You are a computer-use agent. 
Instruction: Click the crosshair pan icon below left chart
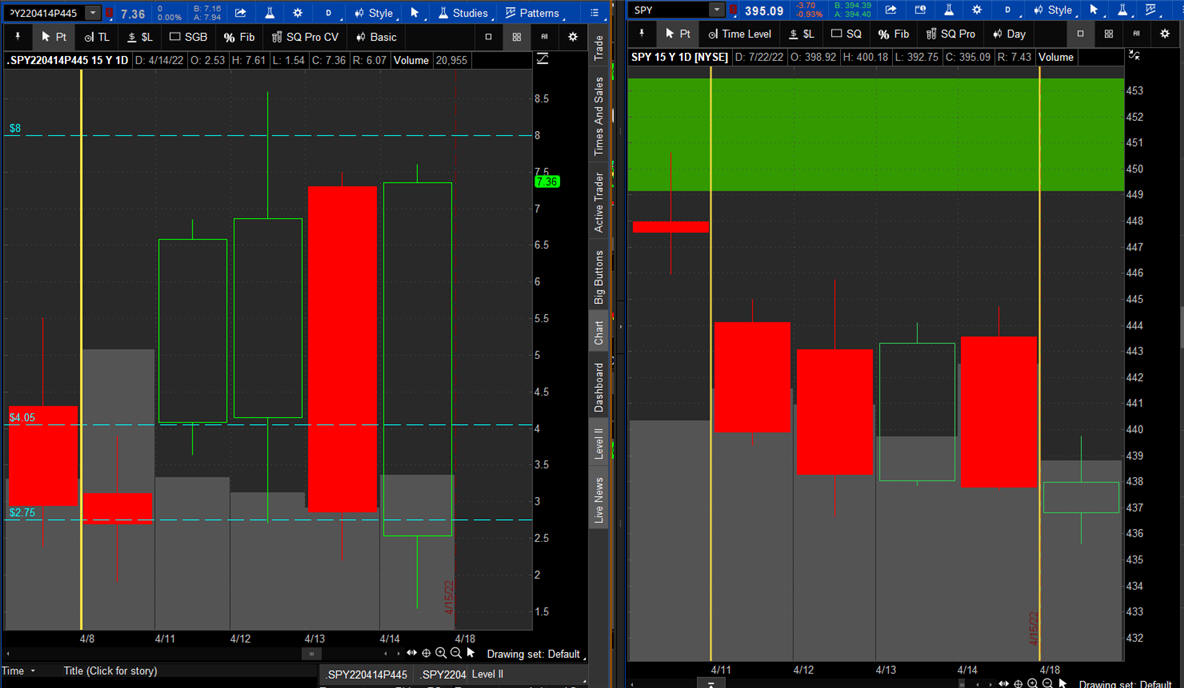tap(426, 653)
